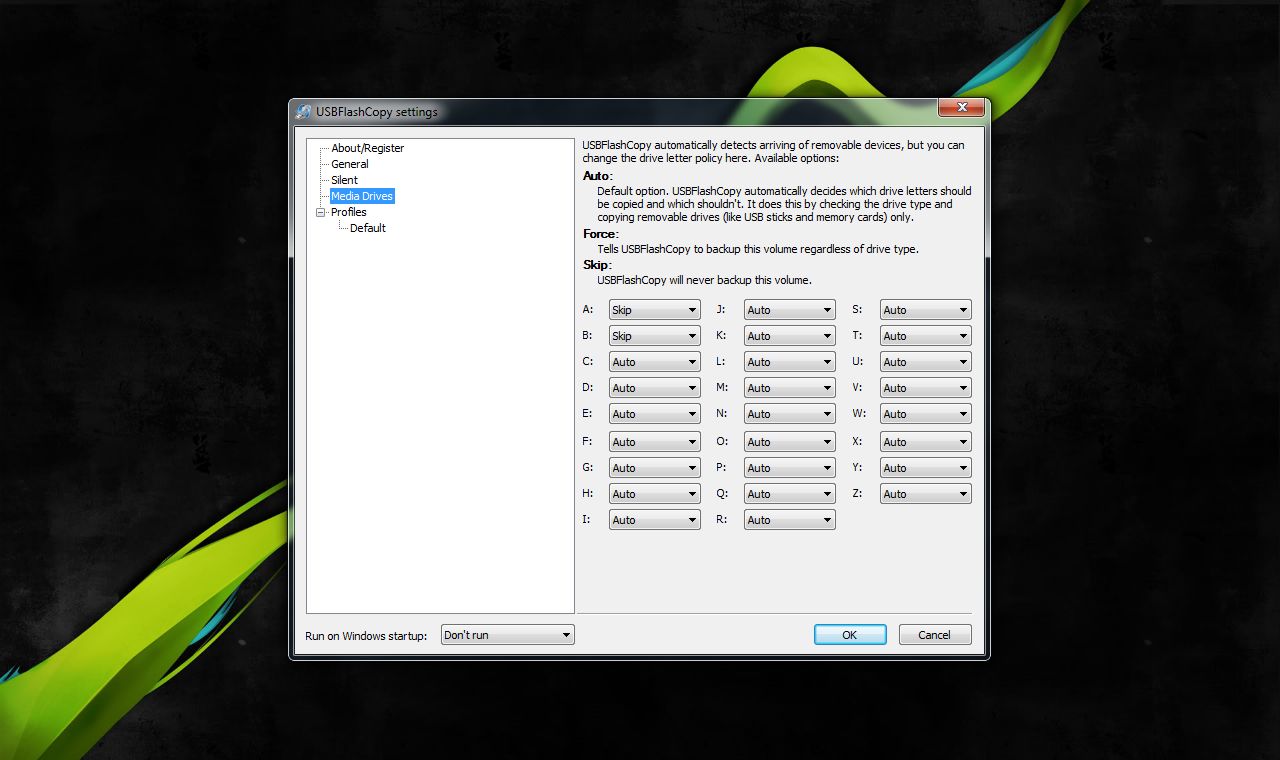Click the 'Force:' option heading text
The image size is (1280, 760).
pyautogui.click(x=600, y=234)
